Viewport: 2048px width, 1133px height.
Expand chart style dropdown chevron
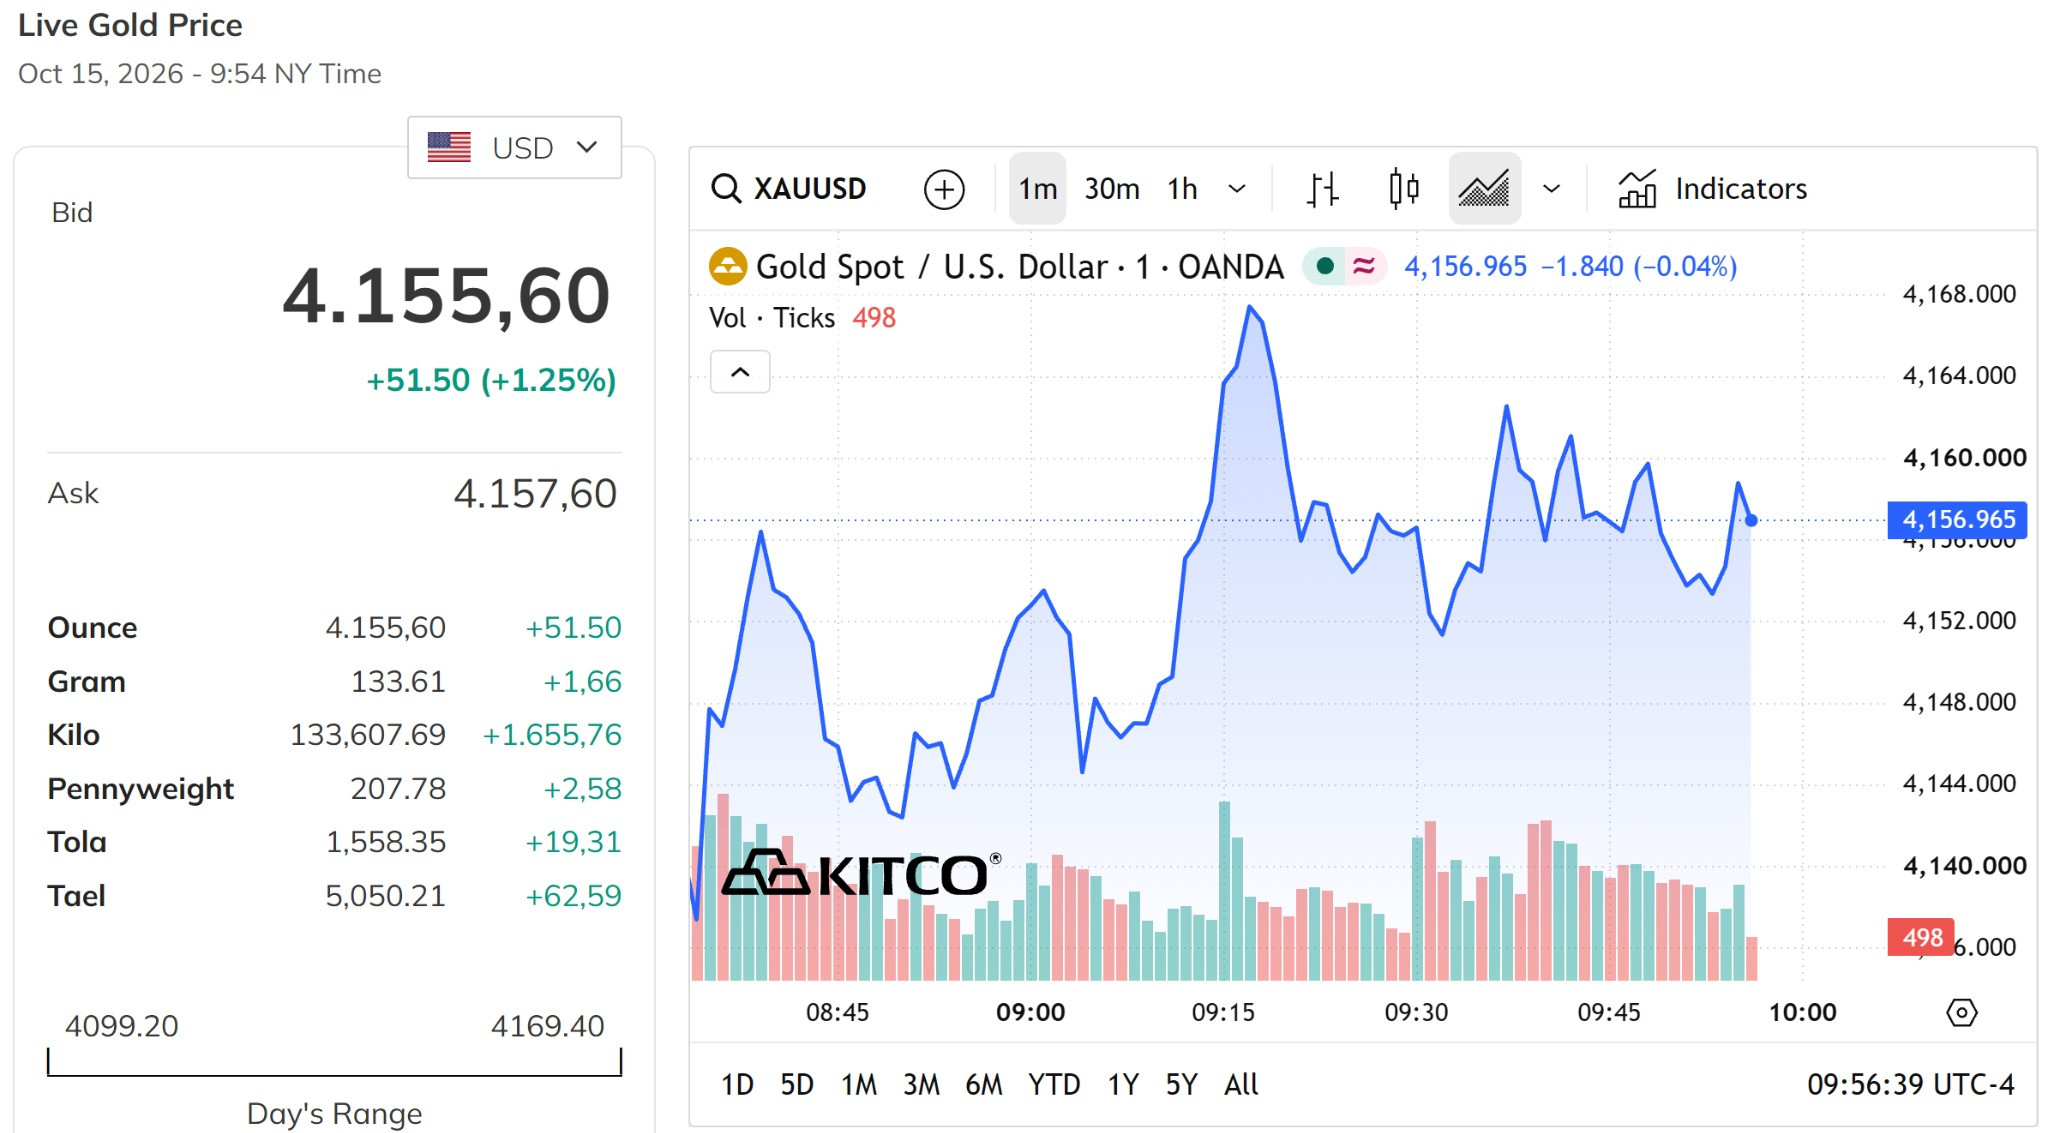[x=1551, y=188]
